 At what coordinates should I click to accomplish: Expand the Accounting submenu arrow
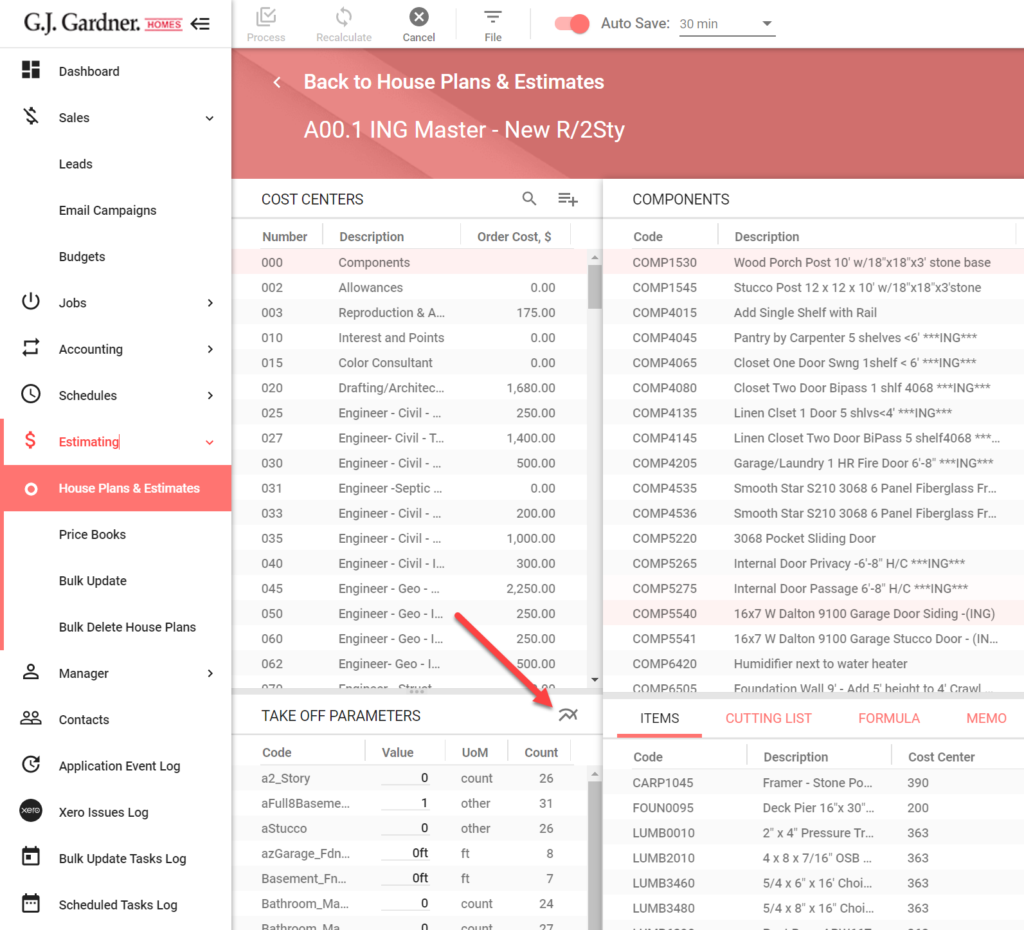(210, 349)
